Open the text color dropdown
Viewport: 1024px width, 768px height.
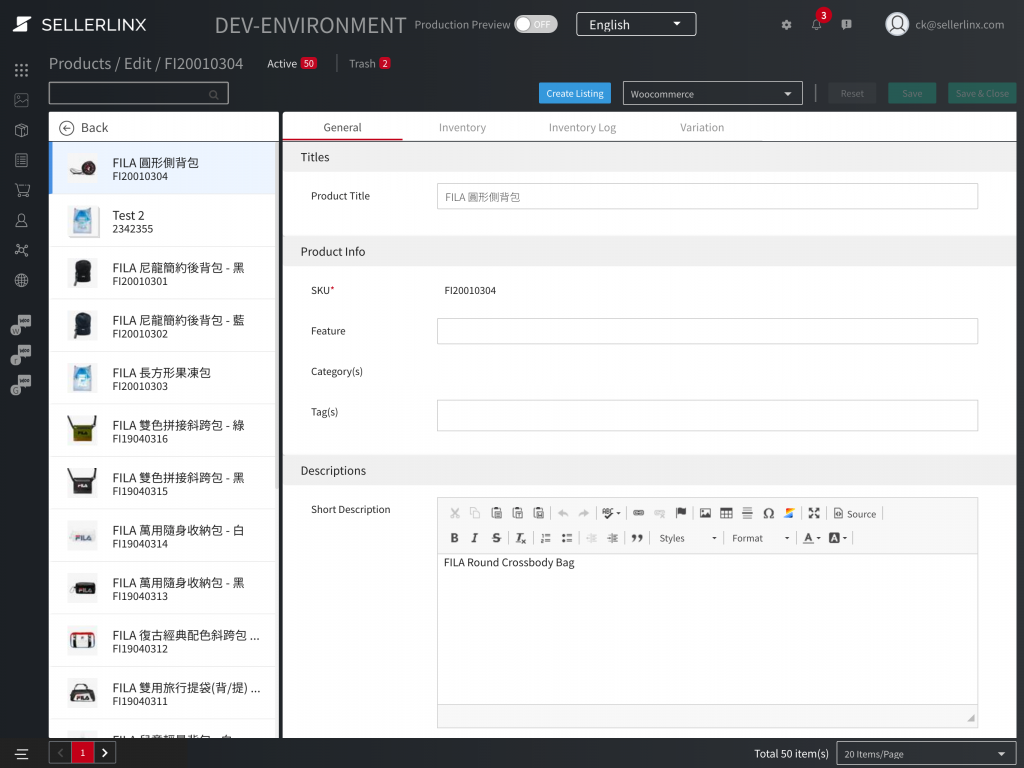[811, 538]
